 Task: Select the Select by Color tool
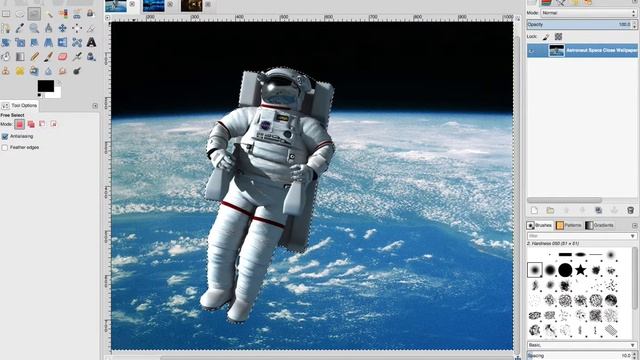tap(63, 14)
